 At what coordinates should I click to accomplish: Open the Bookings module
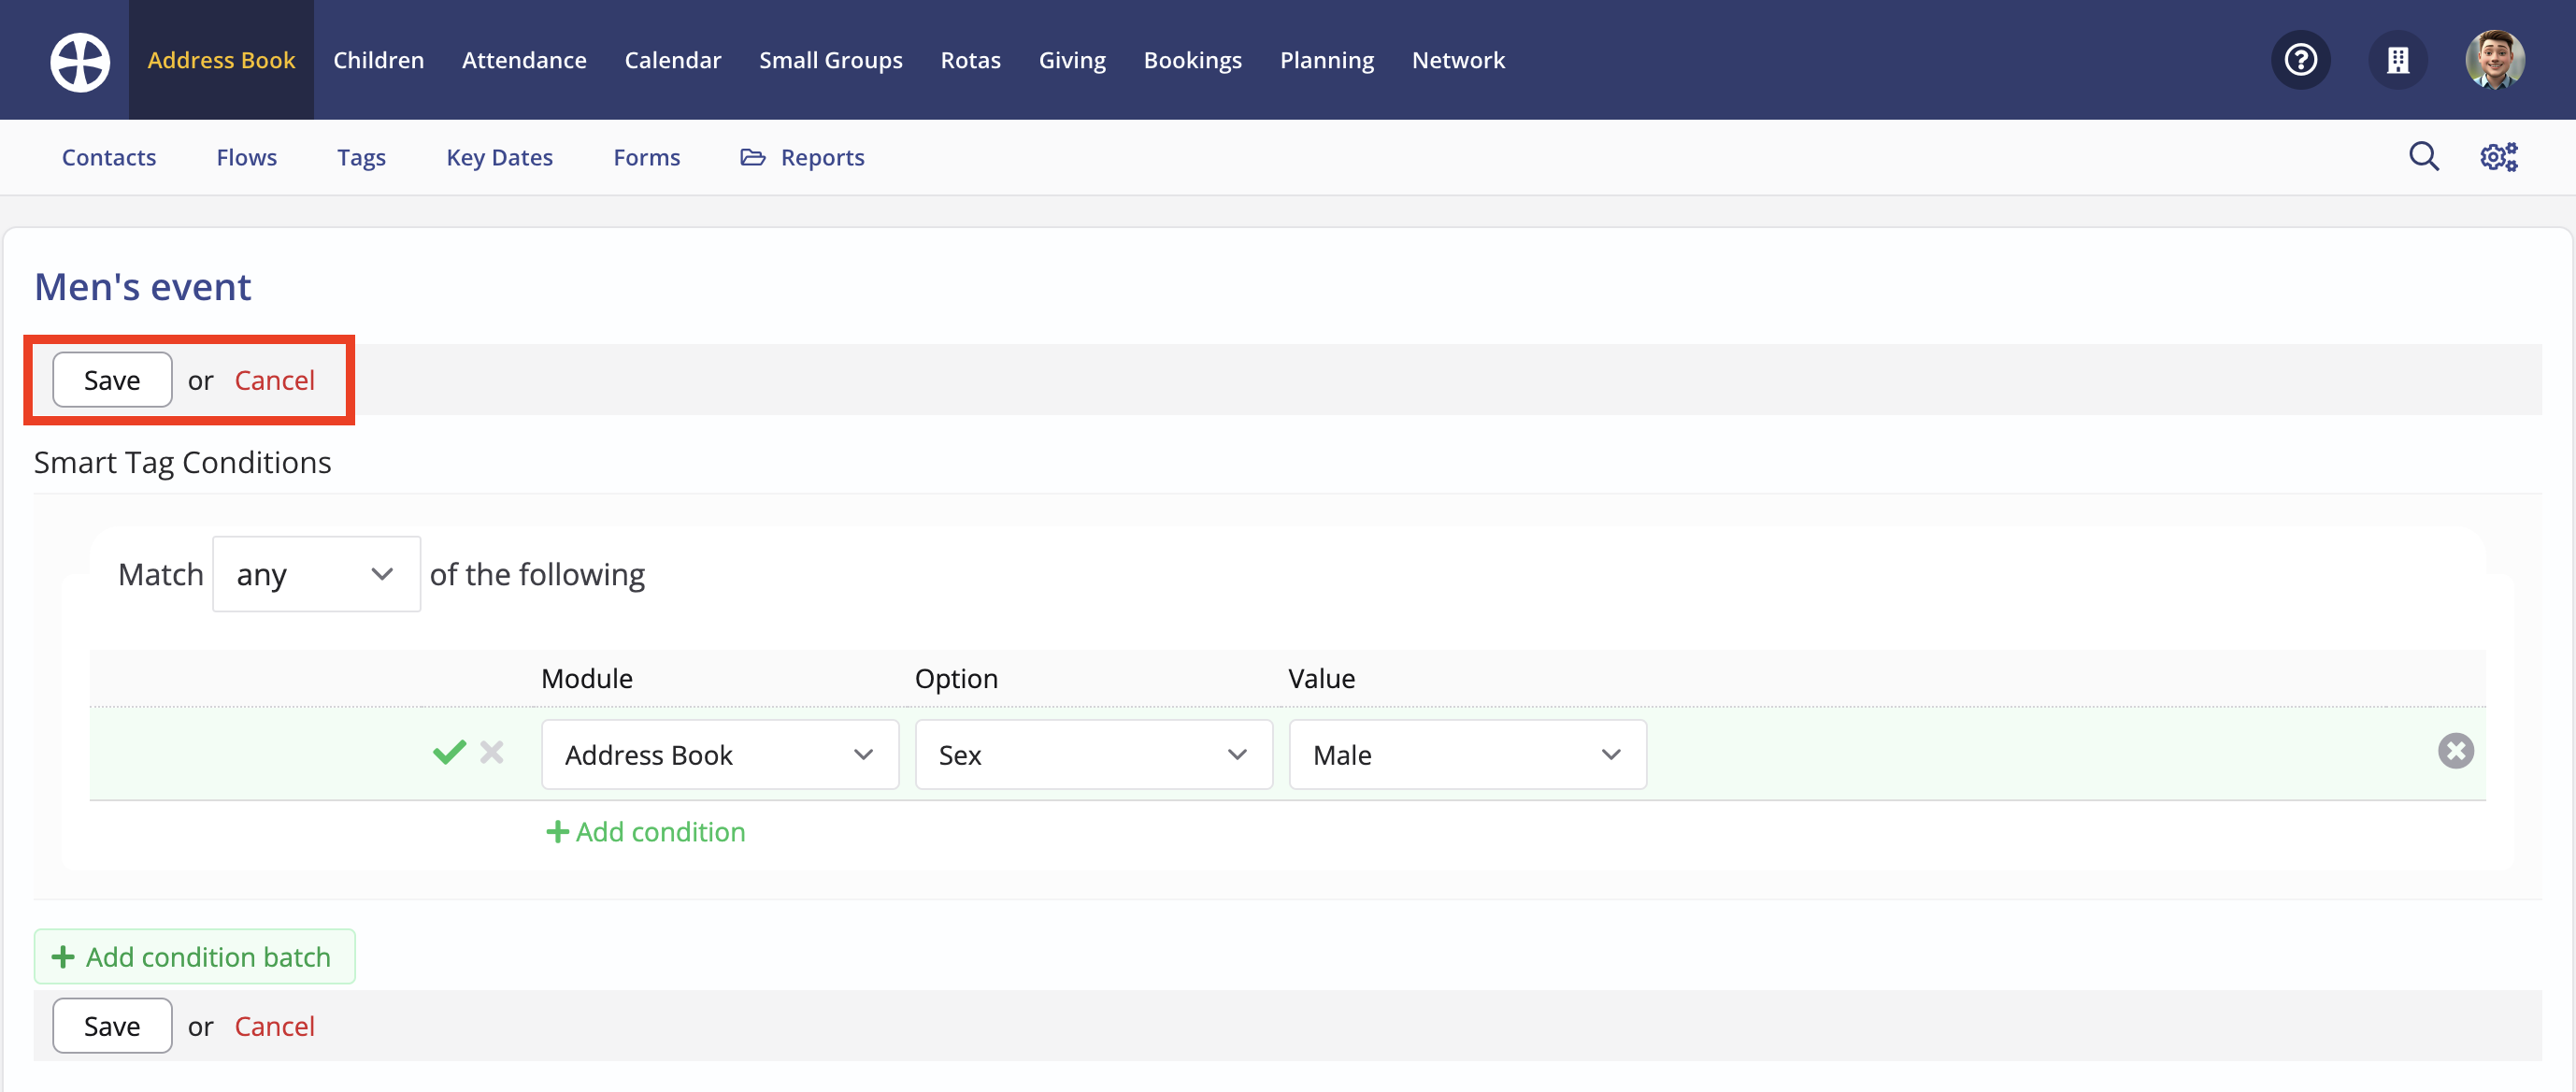tap(1192, 60)
